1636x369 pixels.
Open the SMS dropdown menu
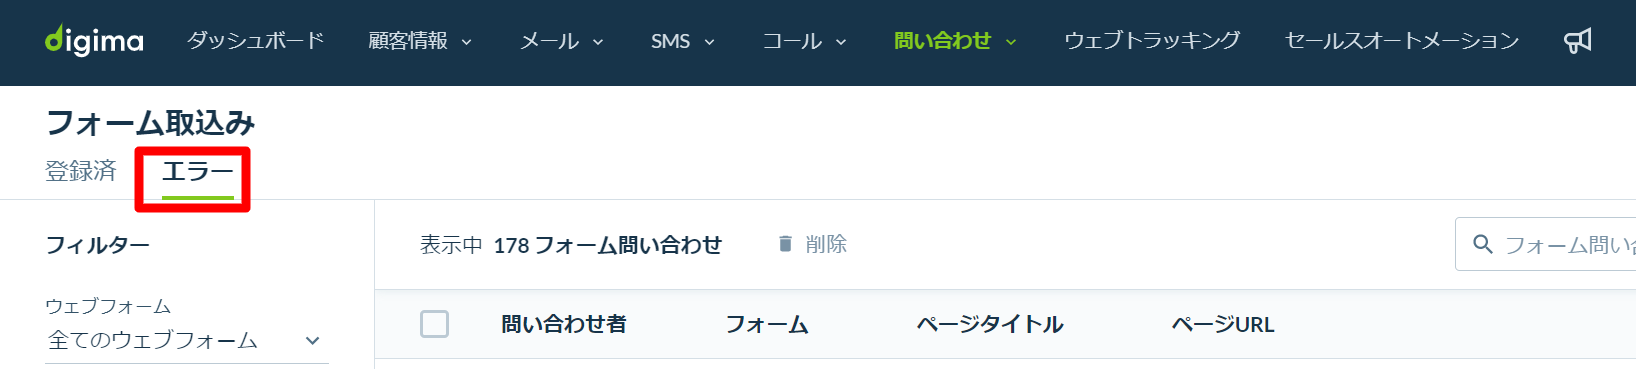[x=683, y=41]
